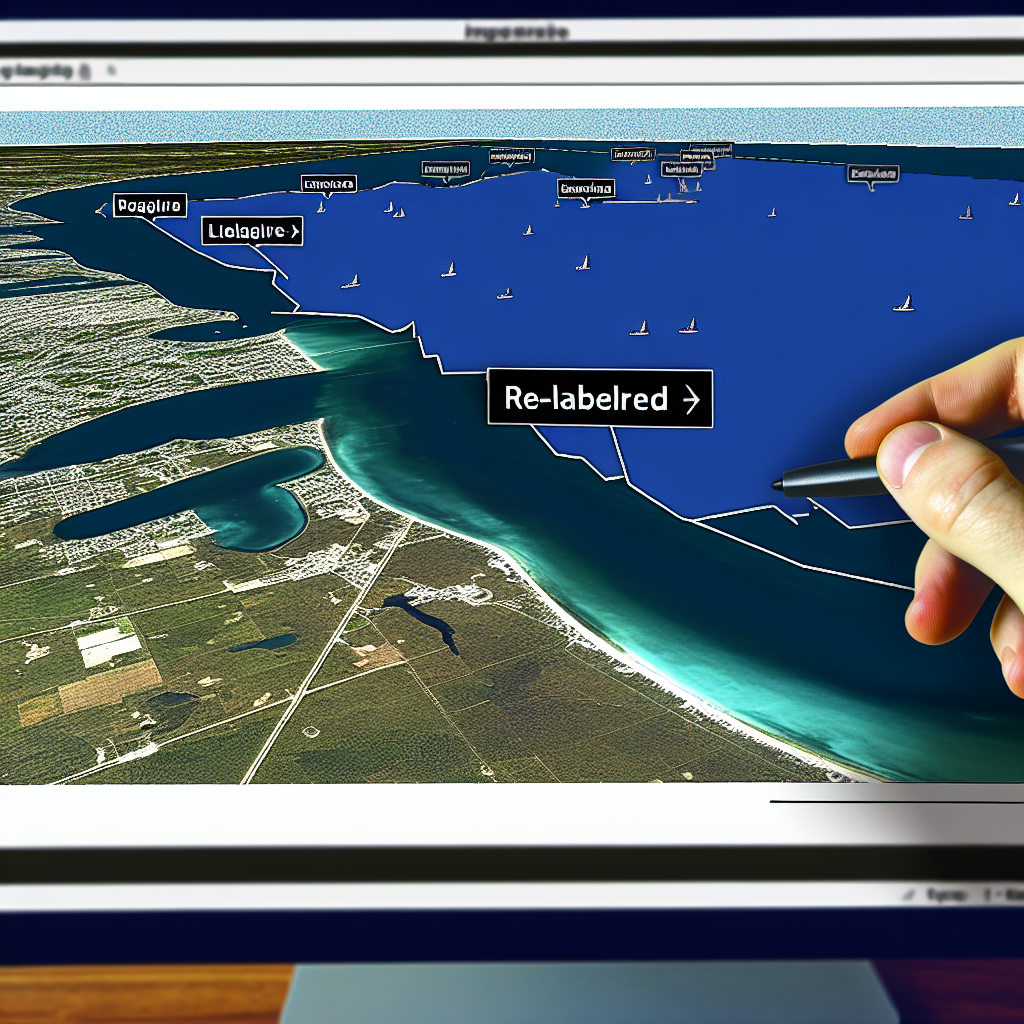Click the sailboat icon left of Poaglire label
The width and height of the screenshot is (1024, 1024).
click(x=100, y=209)
